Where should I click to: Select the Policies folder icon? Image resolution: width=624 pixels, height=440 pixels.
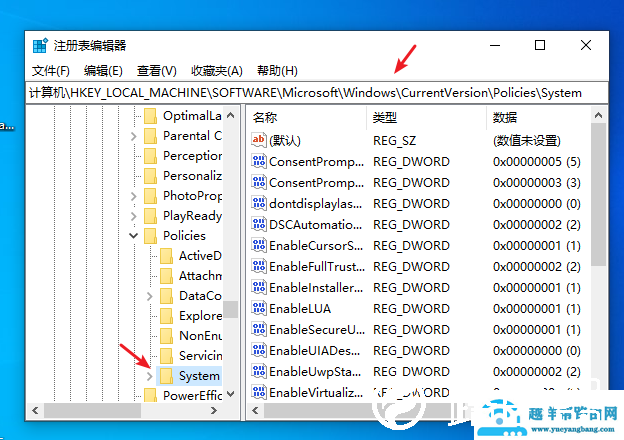click(150, 236)
